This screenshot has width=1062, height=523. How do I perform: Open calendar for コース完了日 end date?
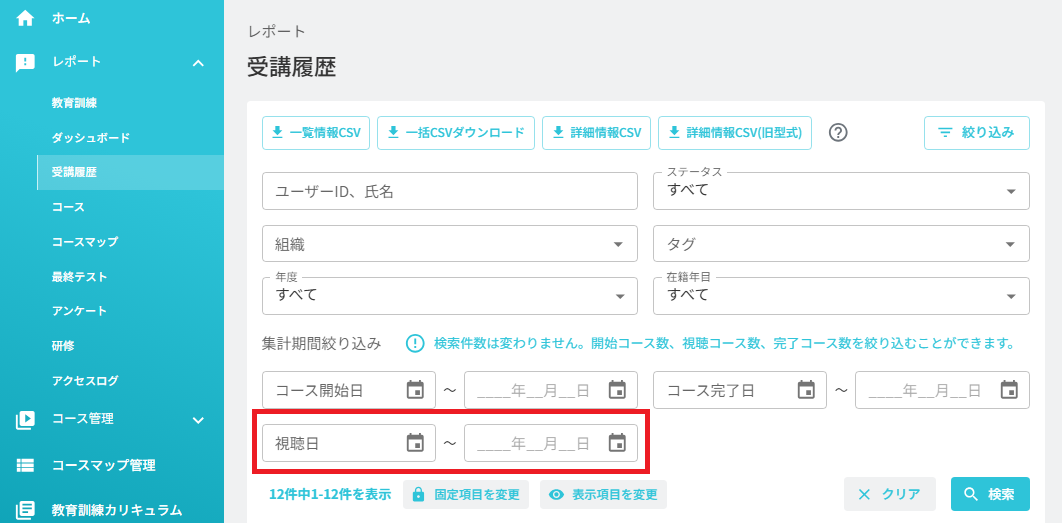pyautogui.click(x=1009, y=390)
